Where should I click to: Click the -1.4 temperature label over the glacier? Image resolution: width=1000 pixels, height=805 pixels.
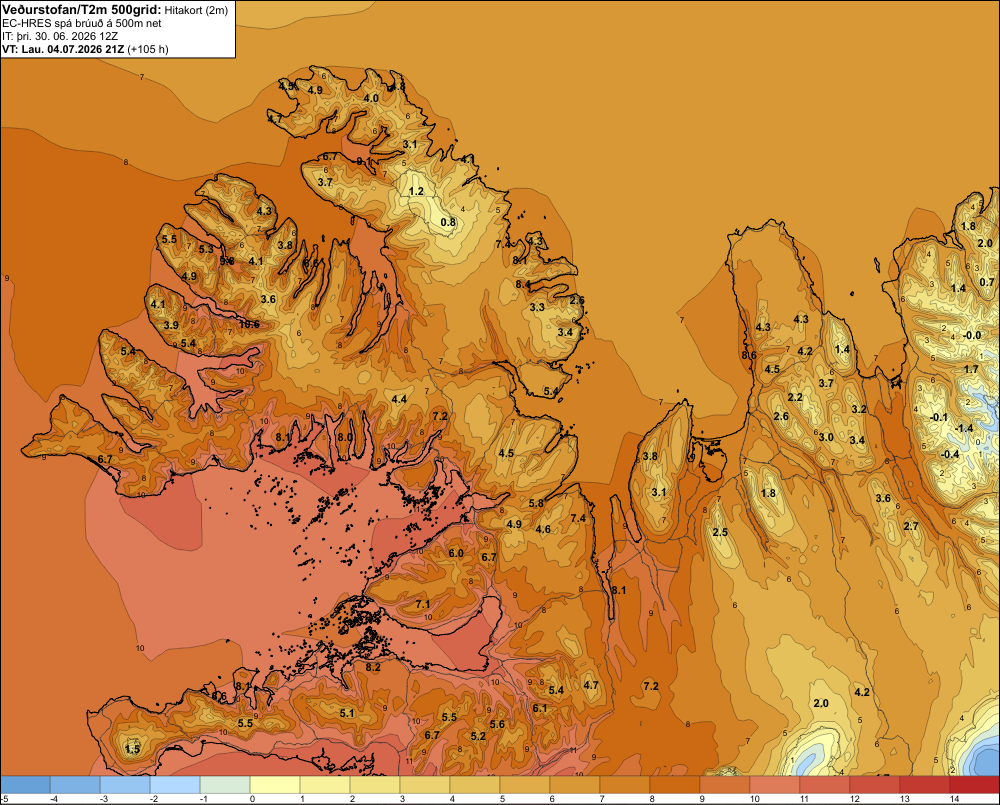coord(964,428)
